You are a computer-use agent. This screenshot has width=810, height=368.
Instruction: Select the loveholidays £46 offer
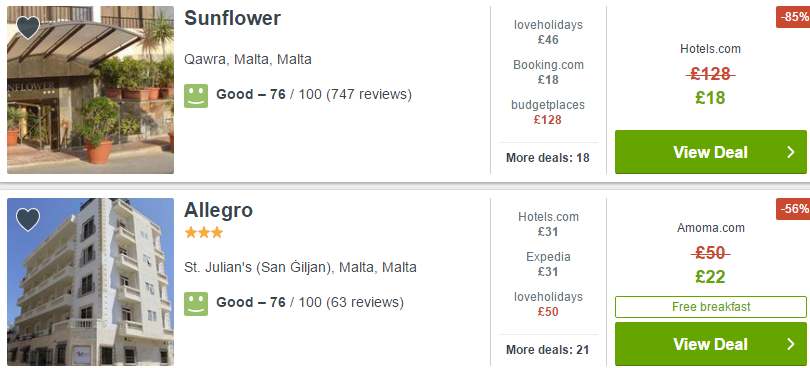pos(548,32)
